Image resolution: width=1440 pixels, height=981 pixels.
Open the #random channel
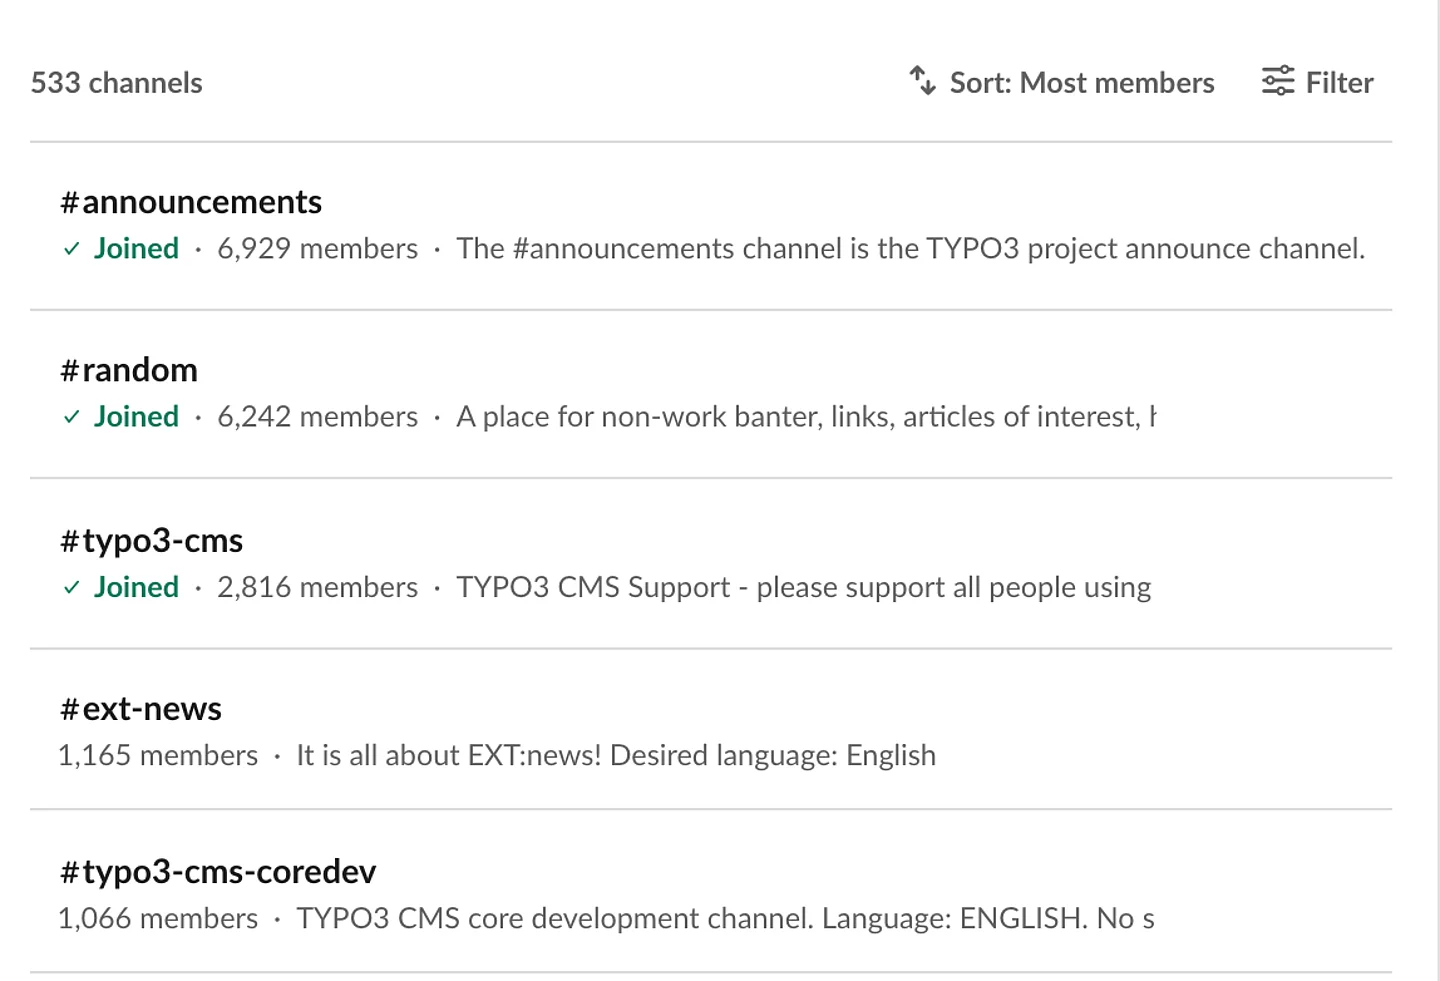pyautogui.click(x=129, y=370)
